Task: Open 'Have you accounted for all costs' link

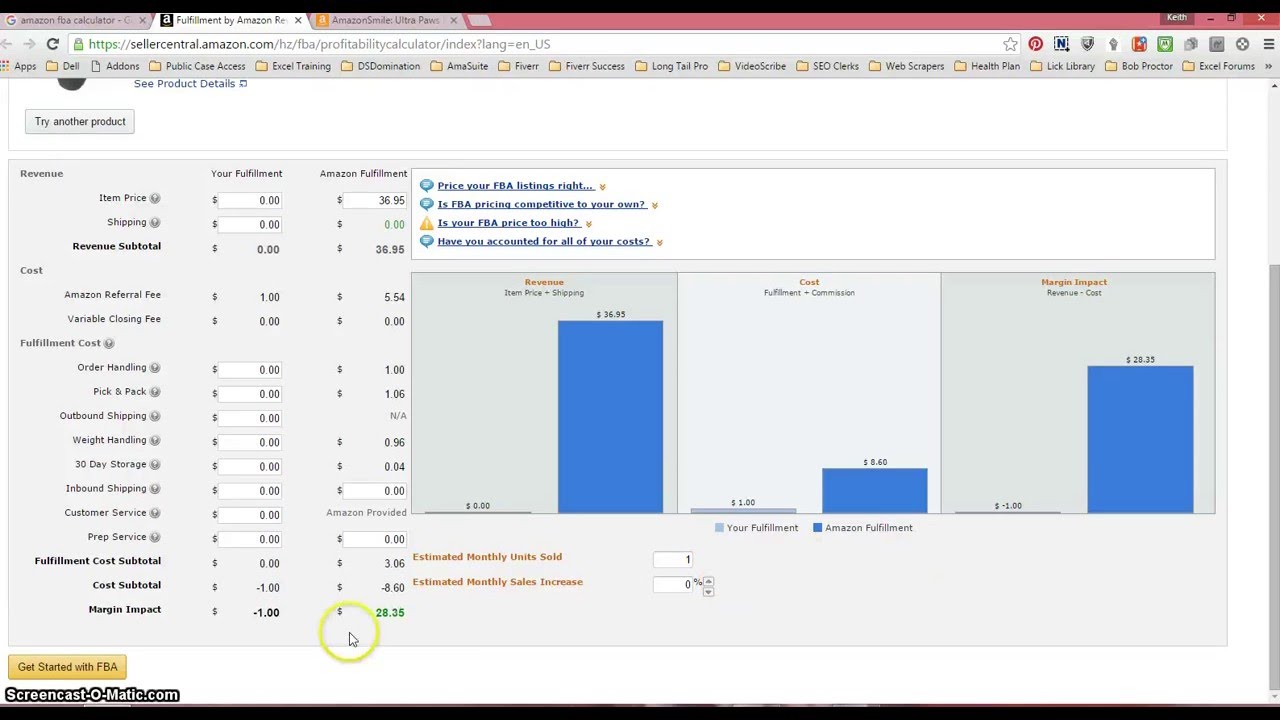Action: point(544,241)
